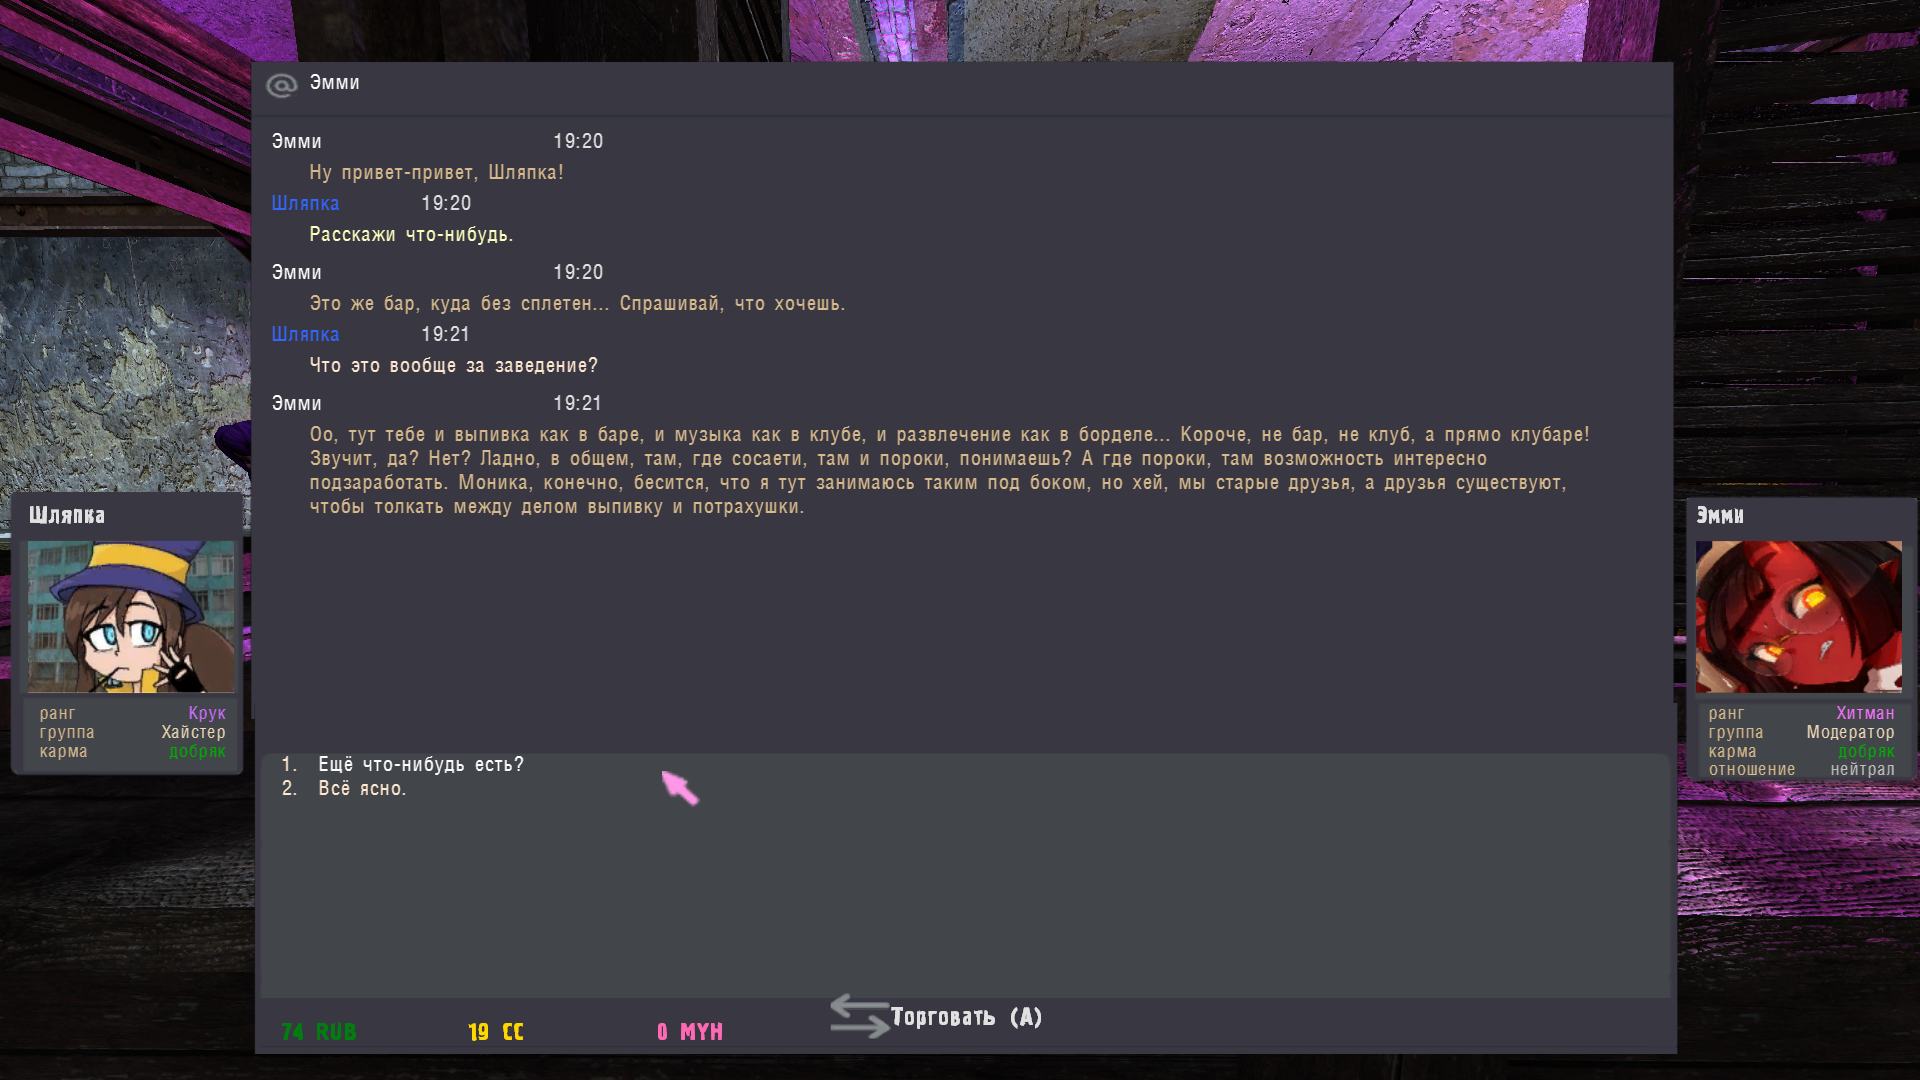The height and width of the screenshot is (1080, 1920).
Task: Click Эмми's red character portrait
Action: 1798,617
